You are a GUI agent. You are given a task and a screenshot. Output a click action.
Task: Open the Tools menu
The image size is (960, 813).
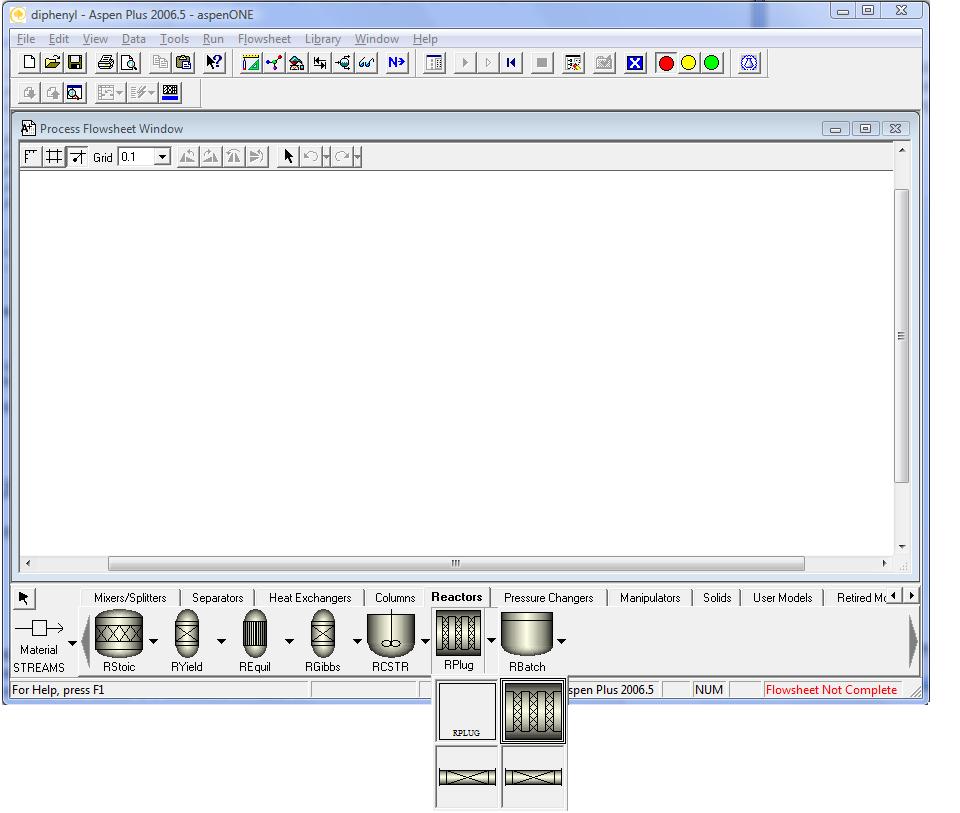point(174,39)
